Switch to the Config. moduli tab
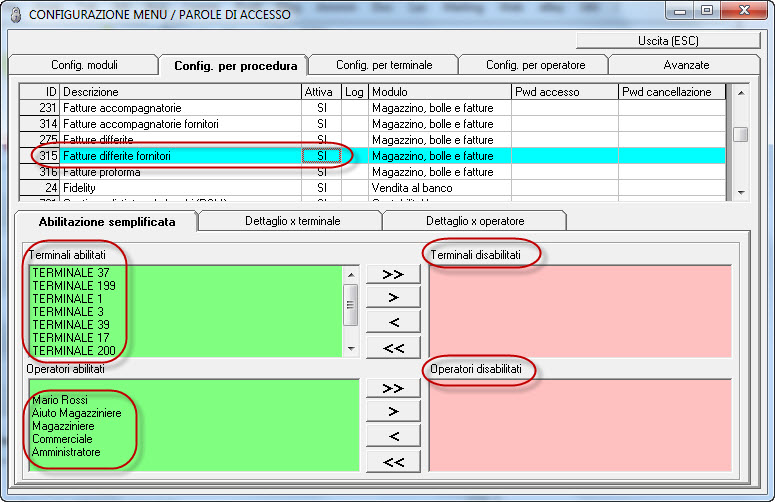This screenshot has height=502, width=775. click(x=84, y=65)
